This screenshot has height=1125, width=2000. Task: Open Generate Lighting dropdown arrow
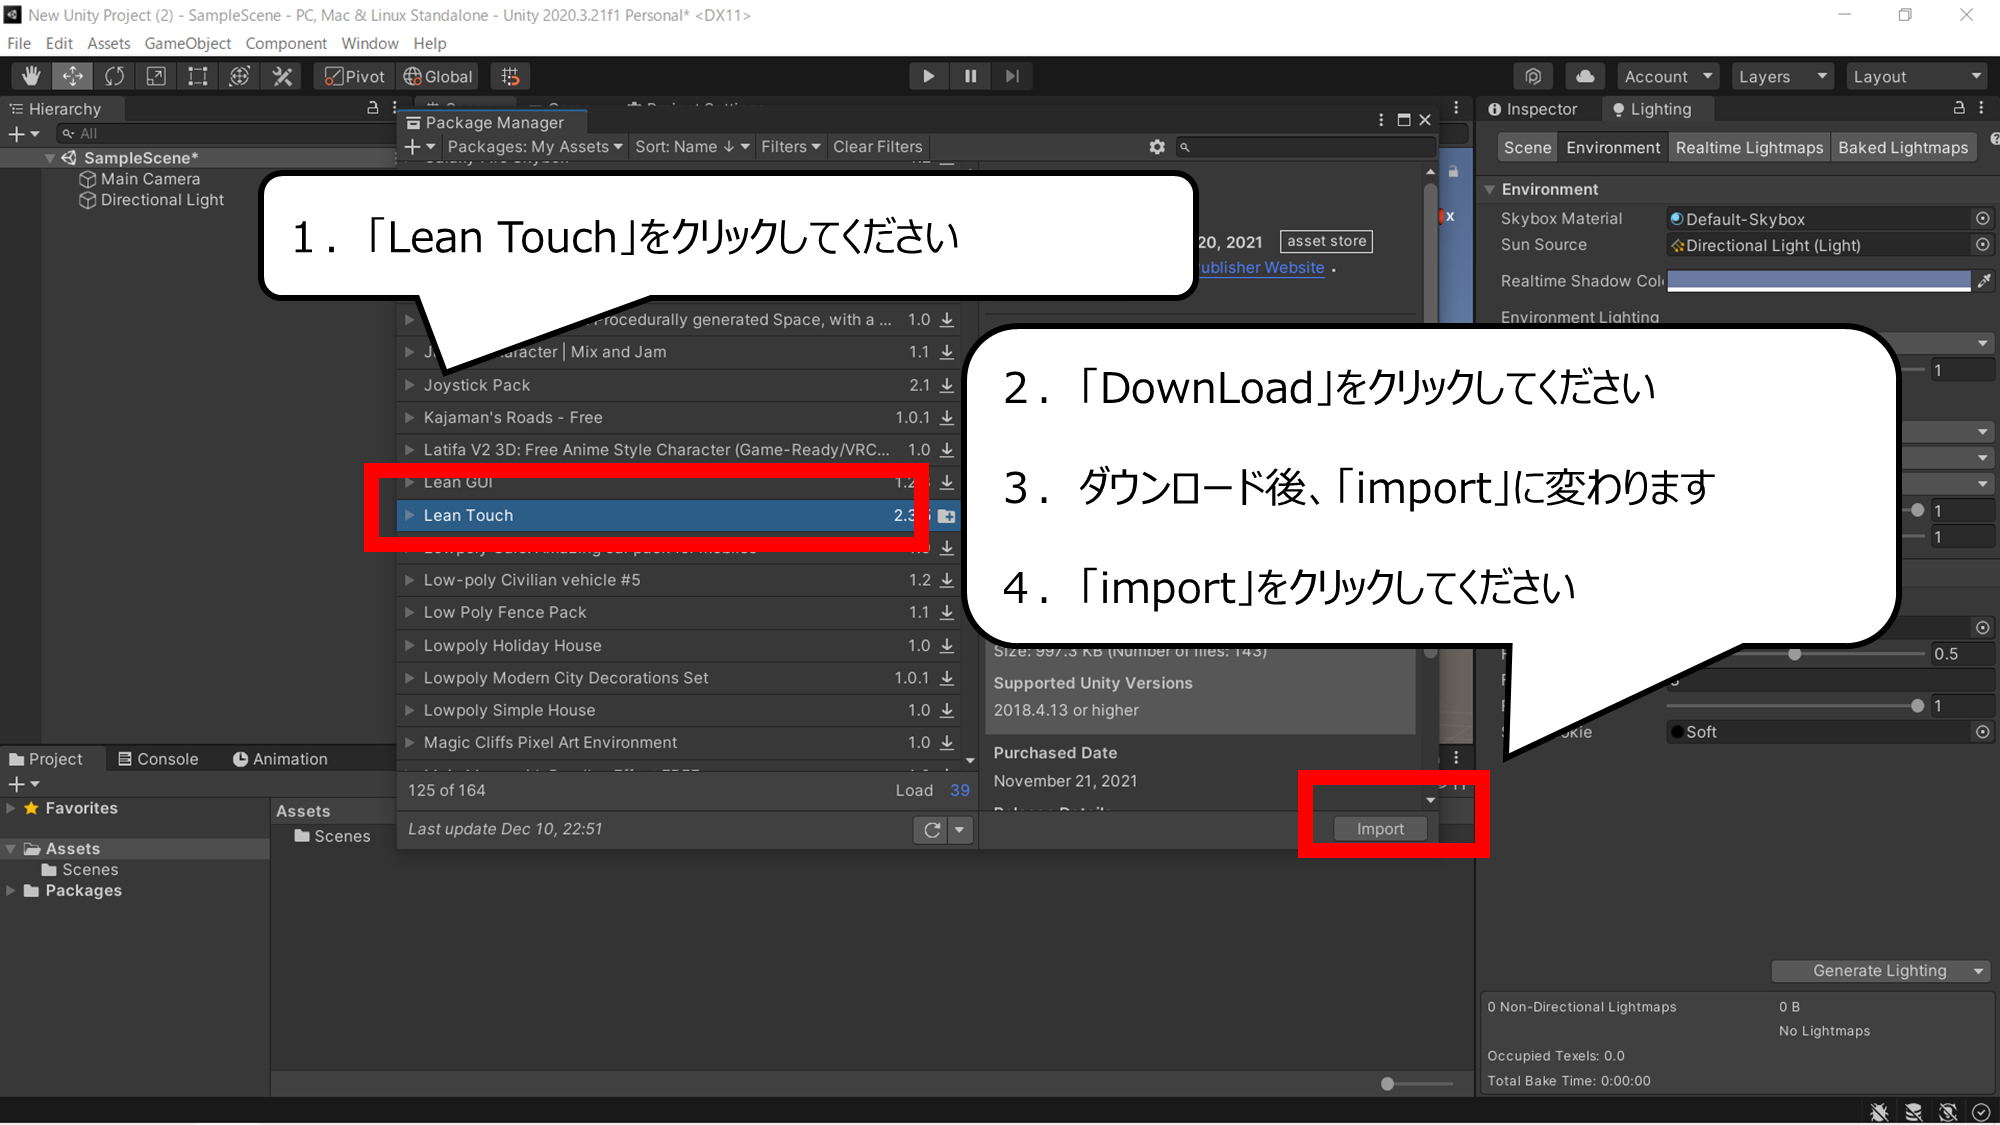(x=1978, y=971)
